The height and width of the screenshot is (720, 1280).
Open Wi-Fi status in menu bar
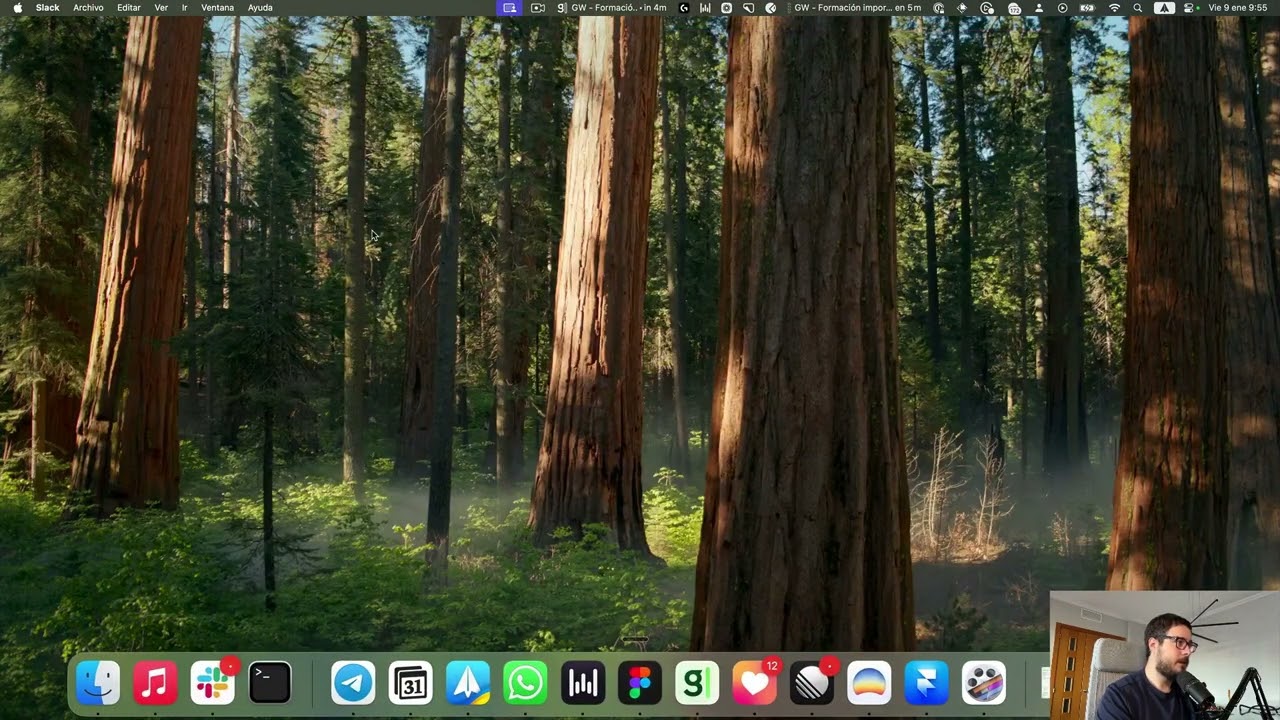tap(1115, 7)
